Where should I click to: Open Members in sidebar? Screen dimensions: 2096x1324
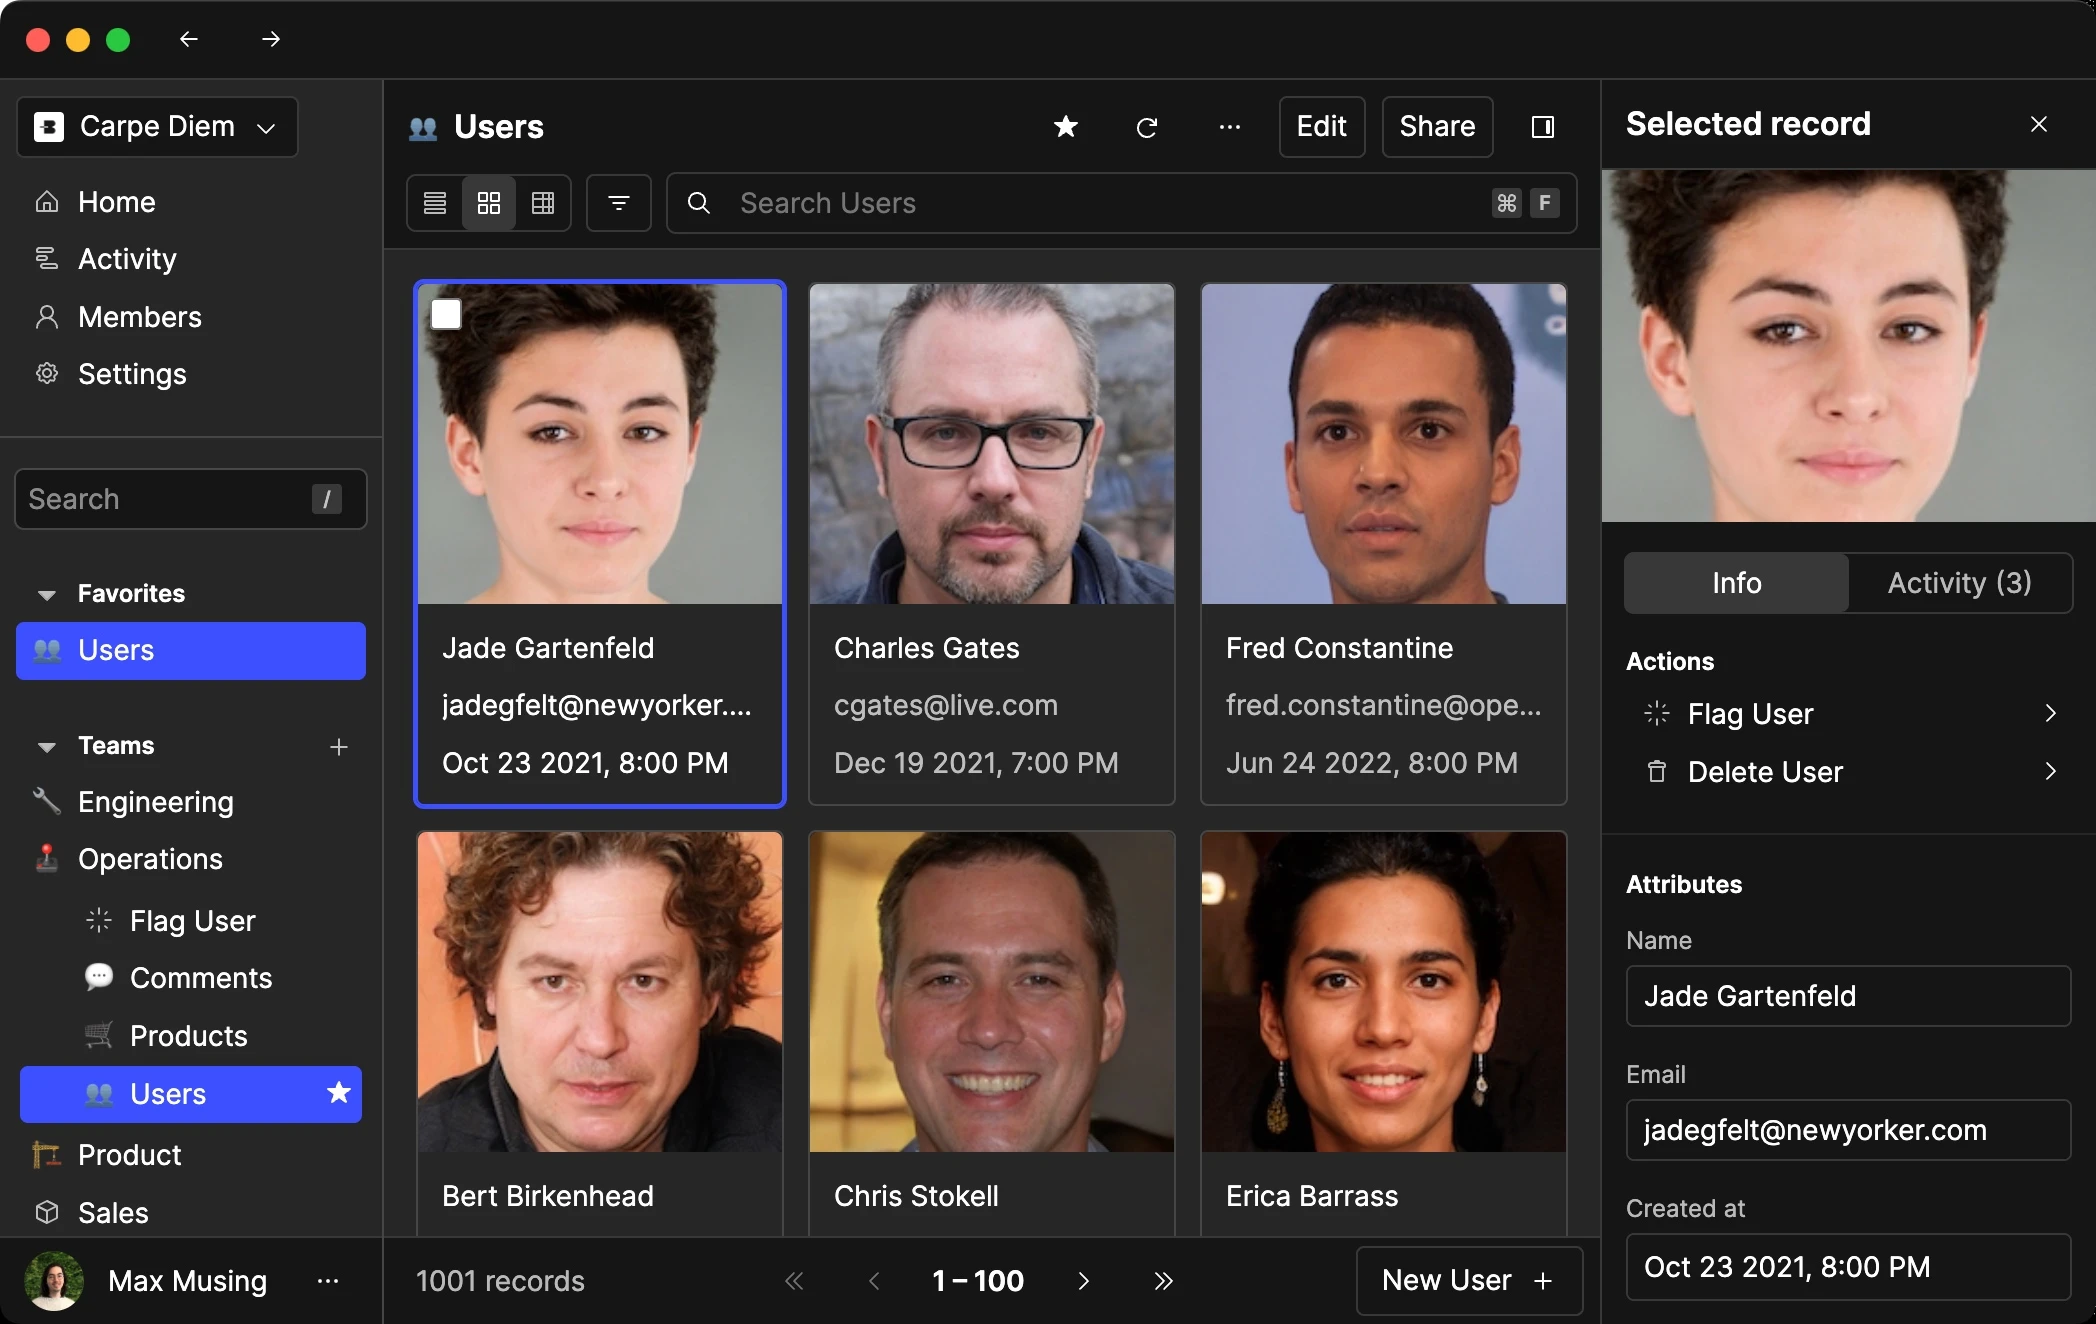point(140,317)
